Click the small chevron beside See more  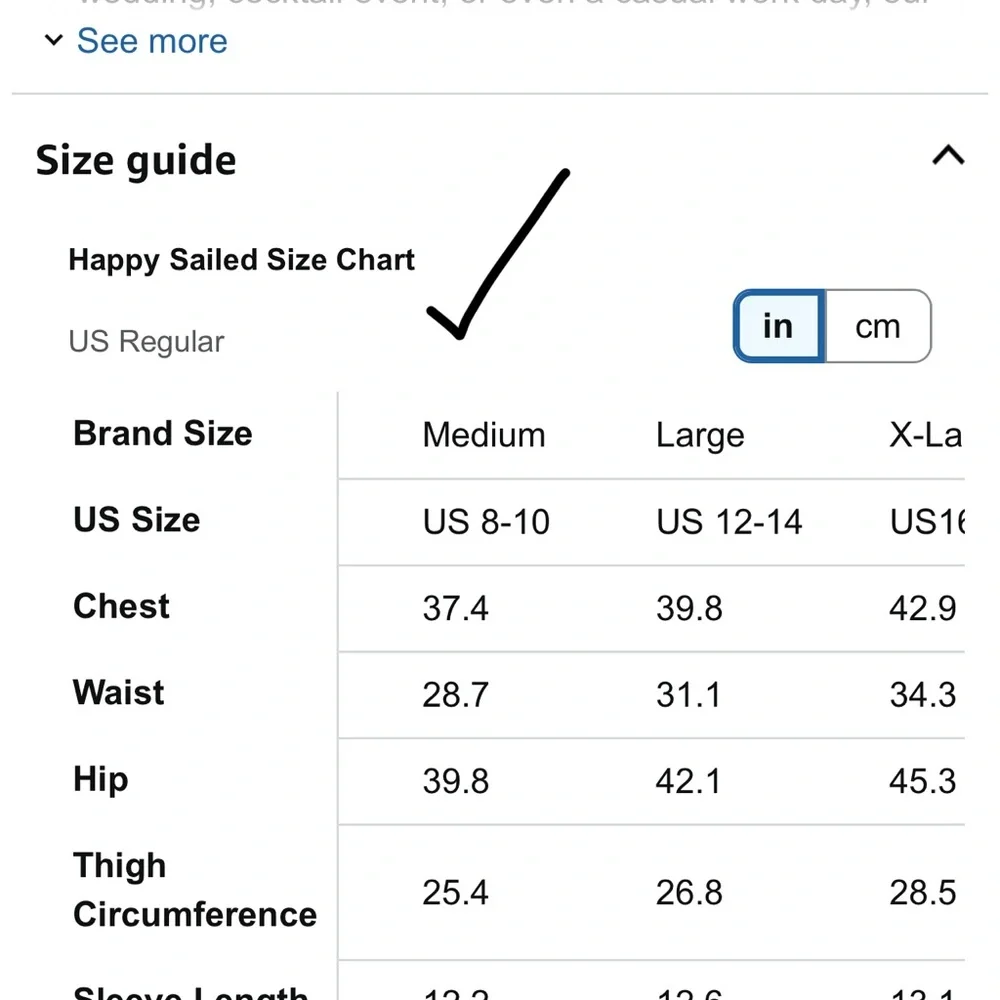tap(53, 42)
